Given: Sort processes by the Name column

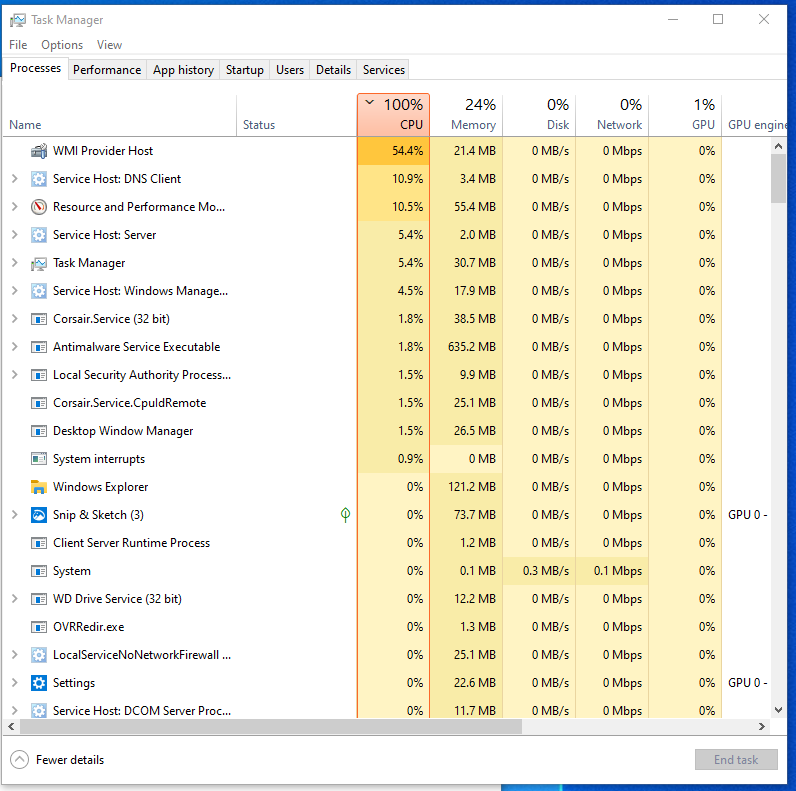Looking at the screenshot, I should click(x=120, y=115).
